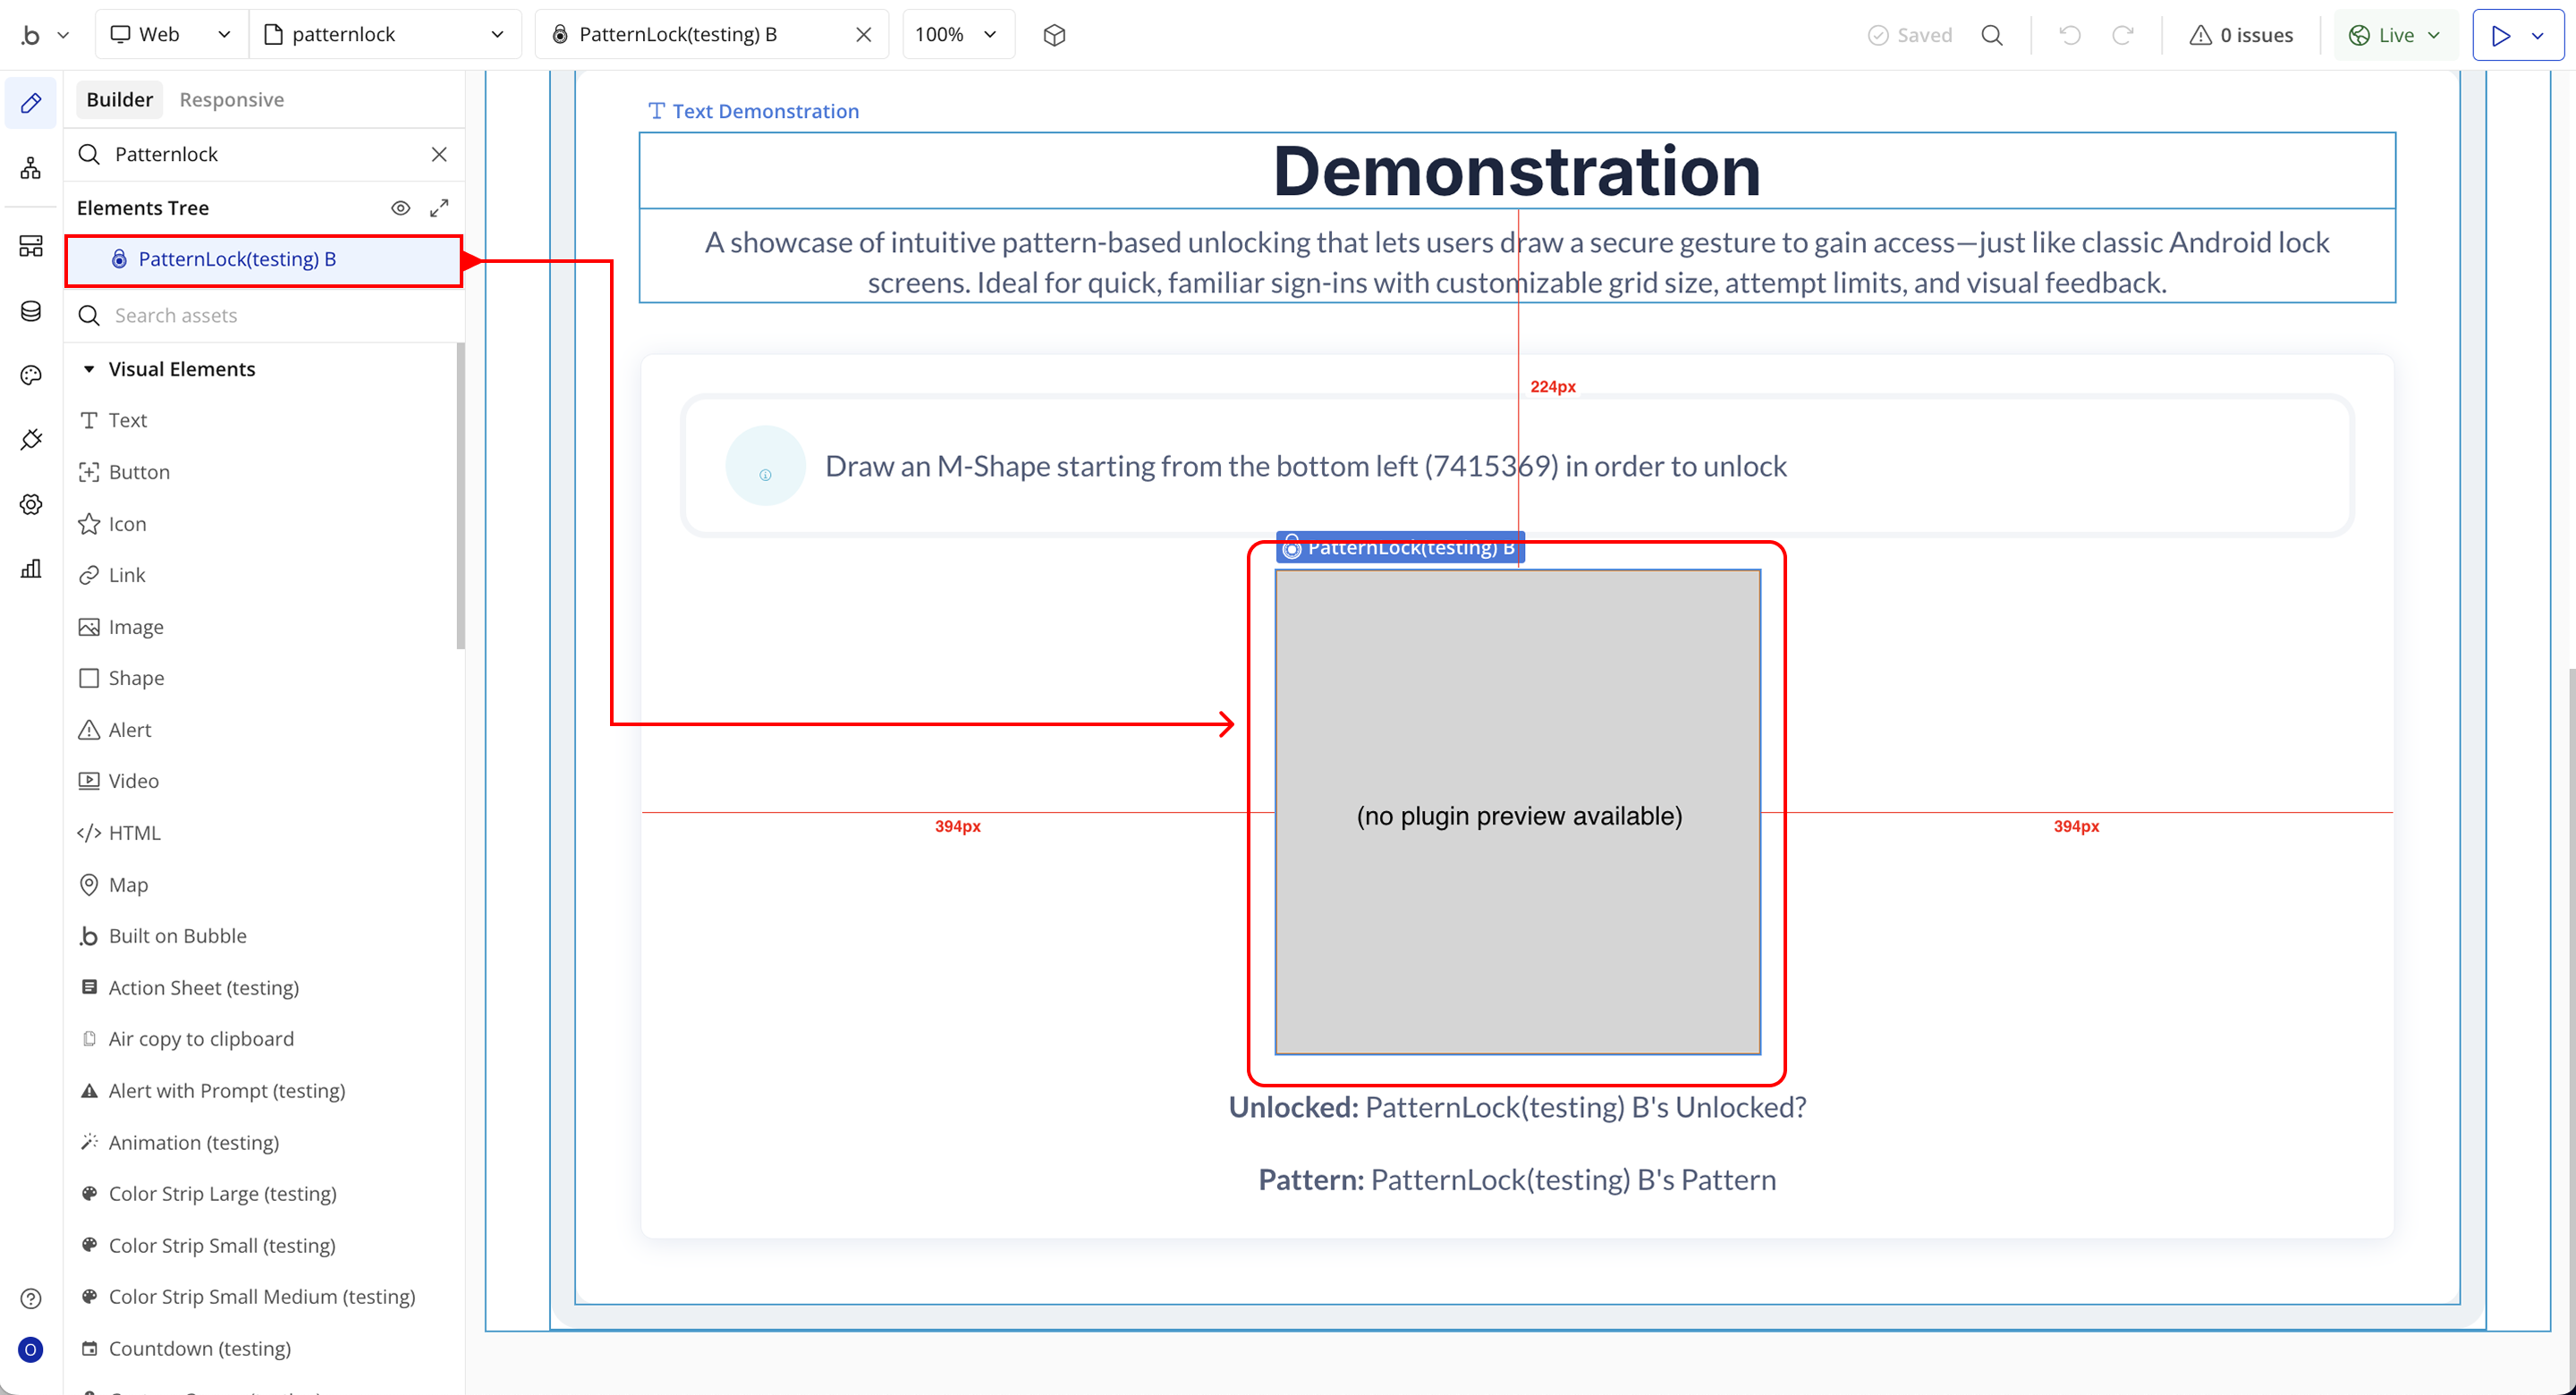Expand the Elements Tree with arrows icon
2576x1395 pixels.
pos(439,208)
